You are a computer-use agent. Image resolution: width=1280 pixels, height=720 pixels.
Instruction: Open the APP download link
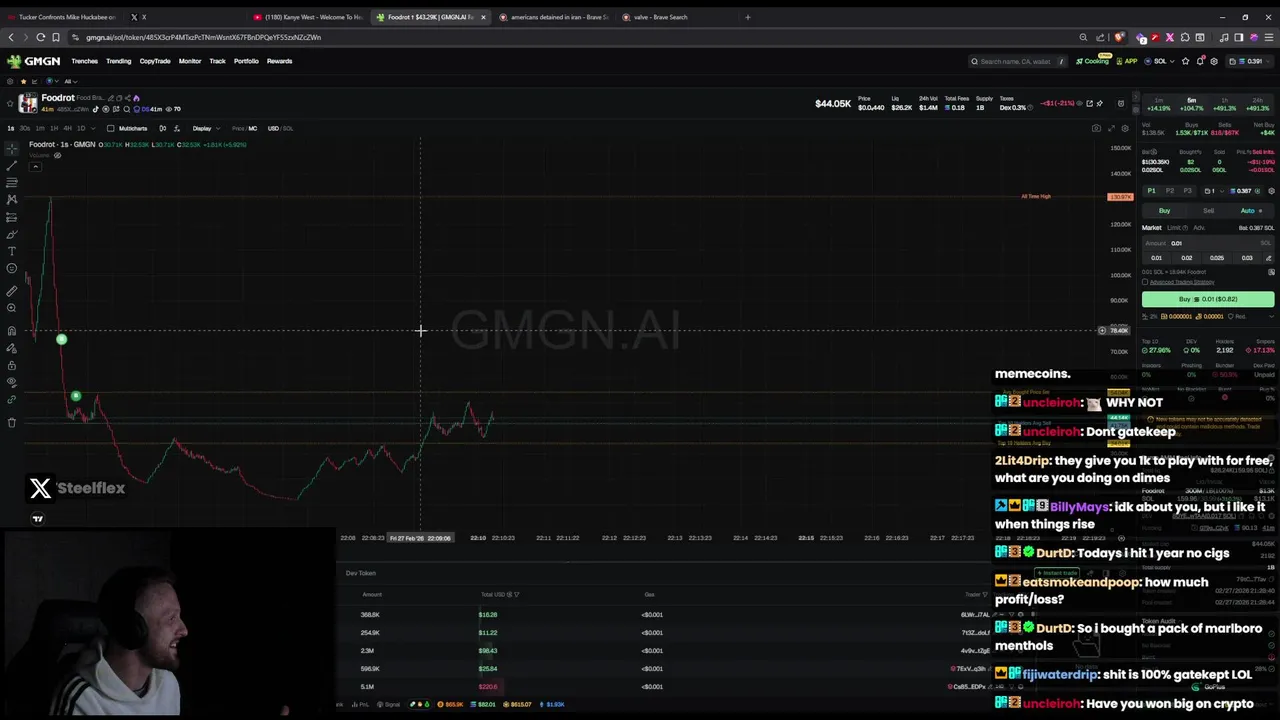1127,61
